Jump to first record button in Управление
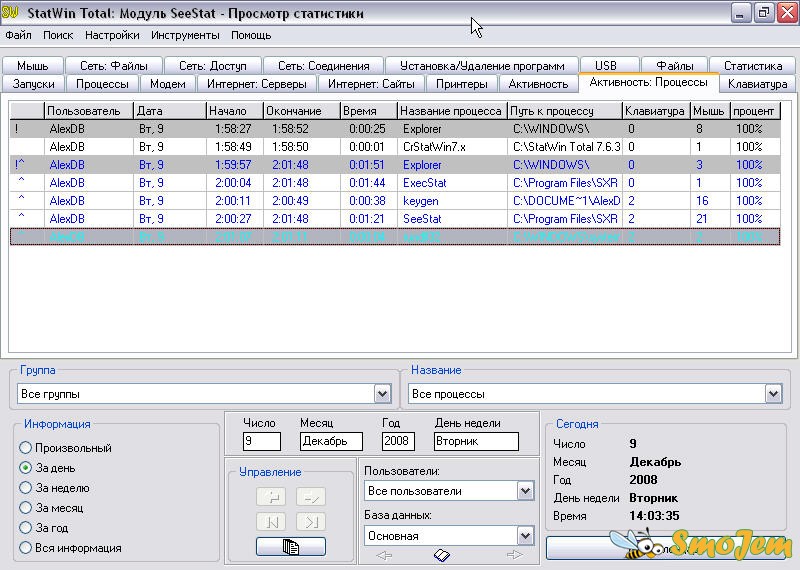The width and height of the screenshot is (800, 570). (271, 522)
